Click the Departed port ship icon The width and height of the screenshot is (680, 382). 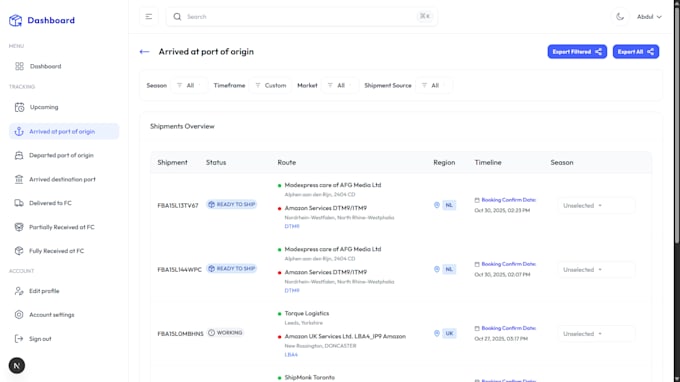[19, 155]
